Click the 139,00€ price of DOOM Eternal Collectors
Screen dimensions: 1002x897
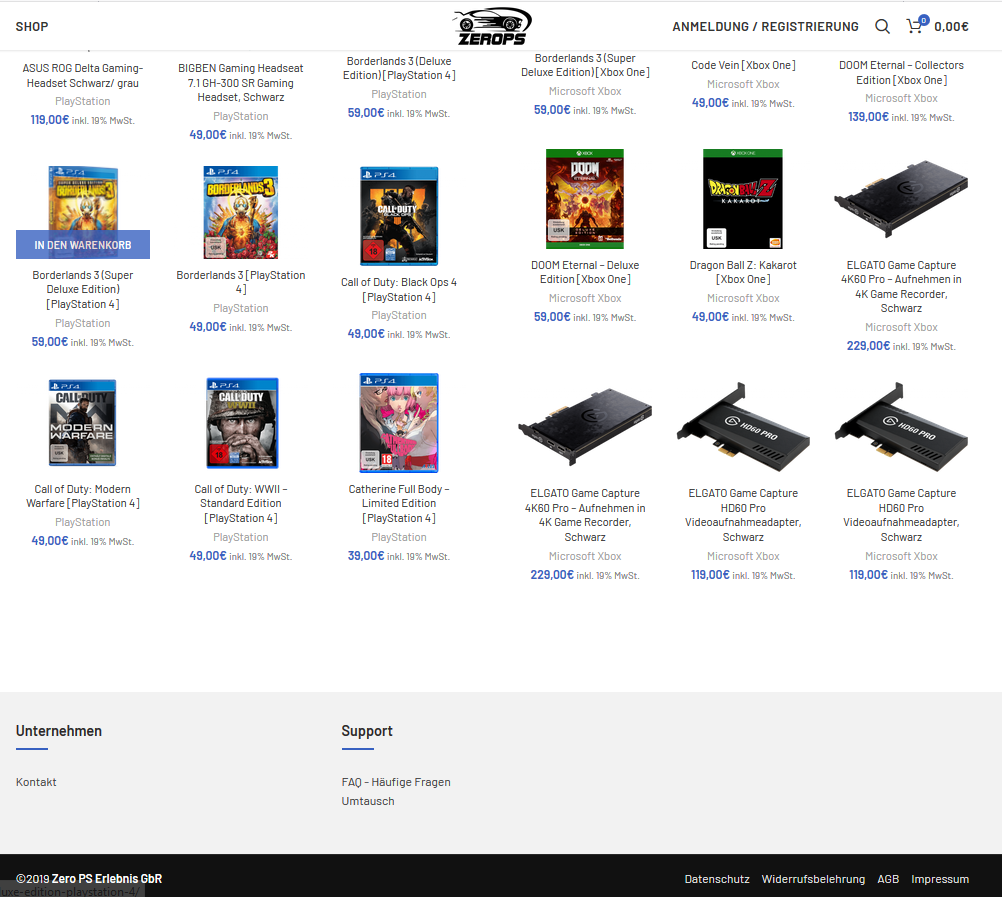pyautogui.click(x=868, y=117)
